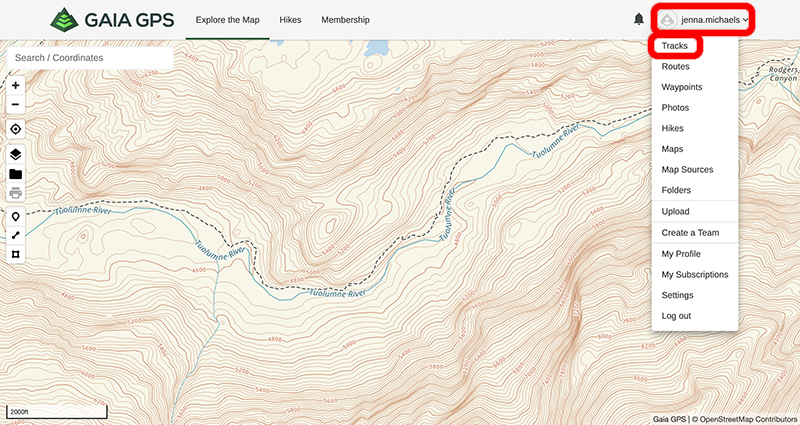
Task: Open Settings from the account menu
Action: 677,295
